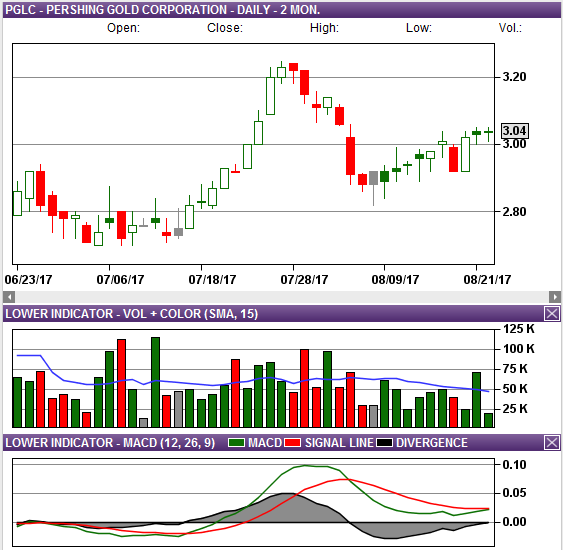Click the Open: field label
This screenshot has width=563, height=550.
123,28
